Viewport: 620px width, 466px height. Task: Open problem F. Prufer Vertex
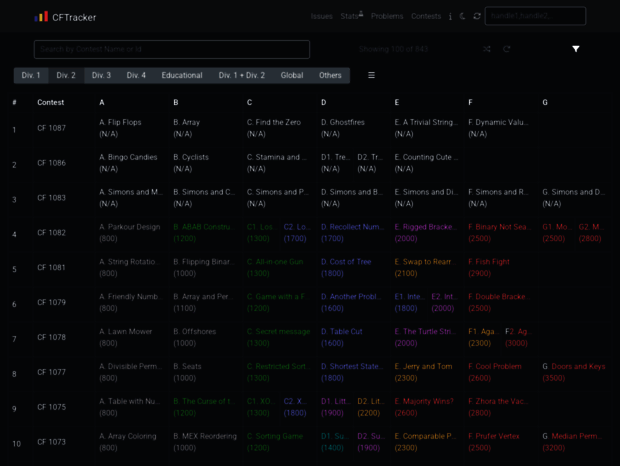point(493,436)
